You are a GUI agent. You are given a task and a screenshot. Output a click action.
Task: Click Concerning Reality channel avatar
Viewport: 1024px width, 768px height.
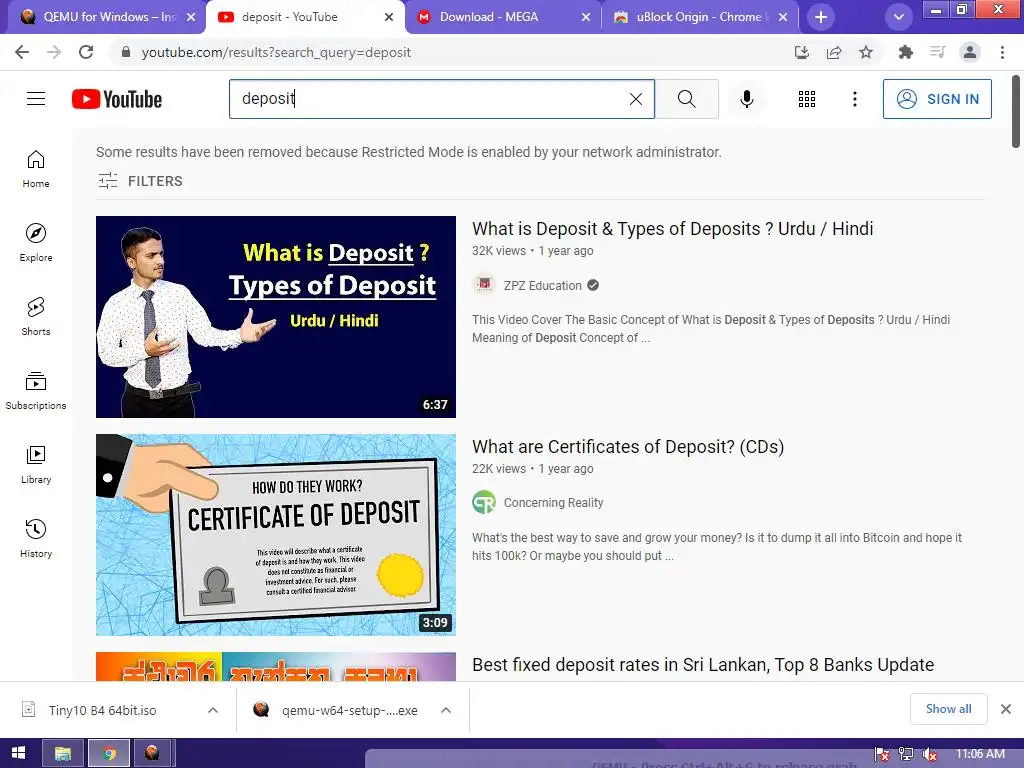tap(484, 503)
